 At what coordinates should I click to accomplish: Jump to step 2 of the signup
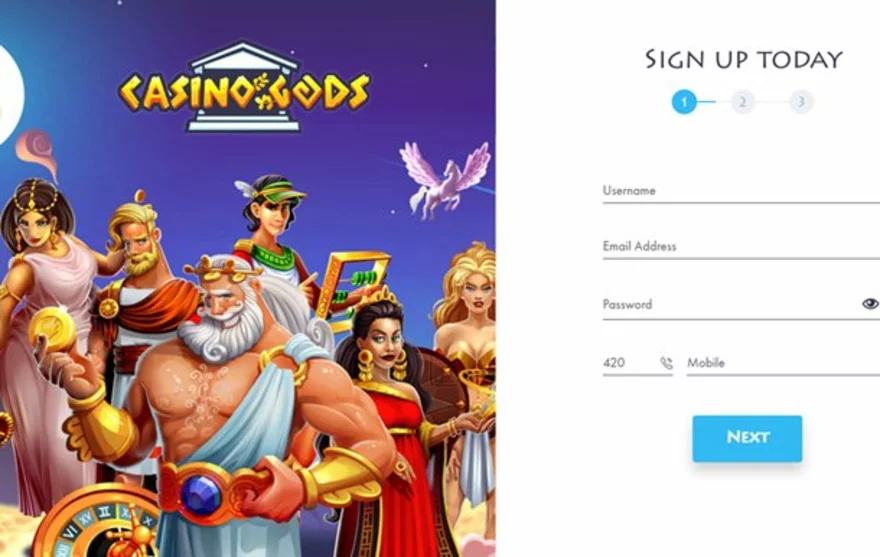coord(742,102)
